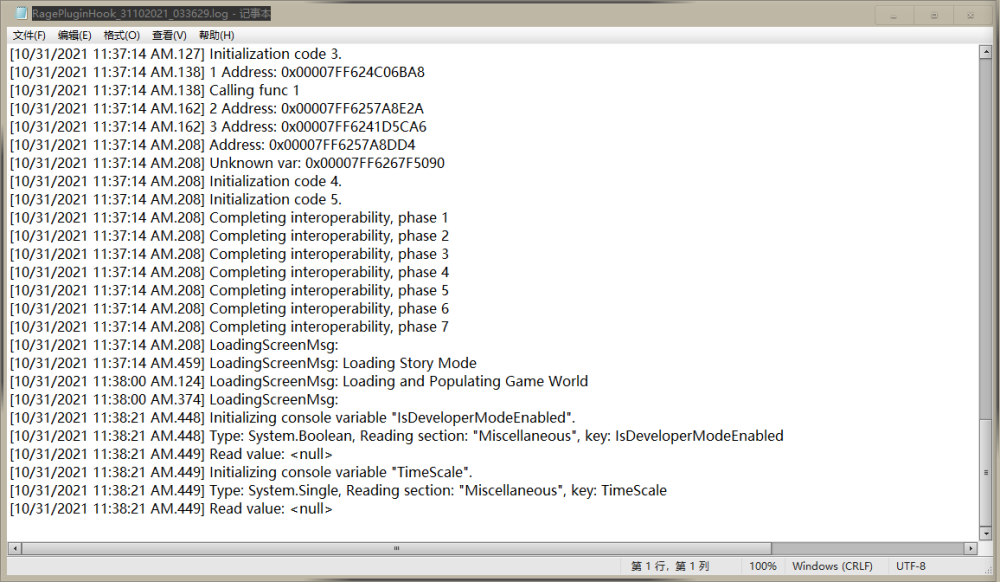This screenshot has height=582, width=1000.
Task: Click vertical scrollbar's bottom down arrow
Action: 986,533
